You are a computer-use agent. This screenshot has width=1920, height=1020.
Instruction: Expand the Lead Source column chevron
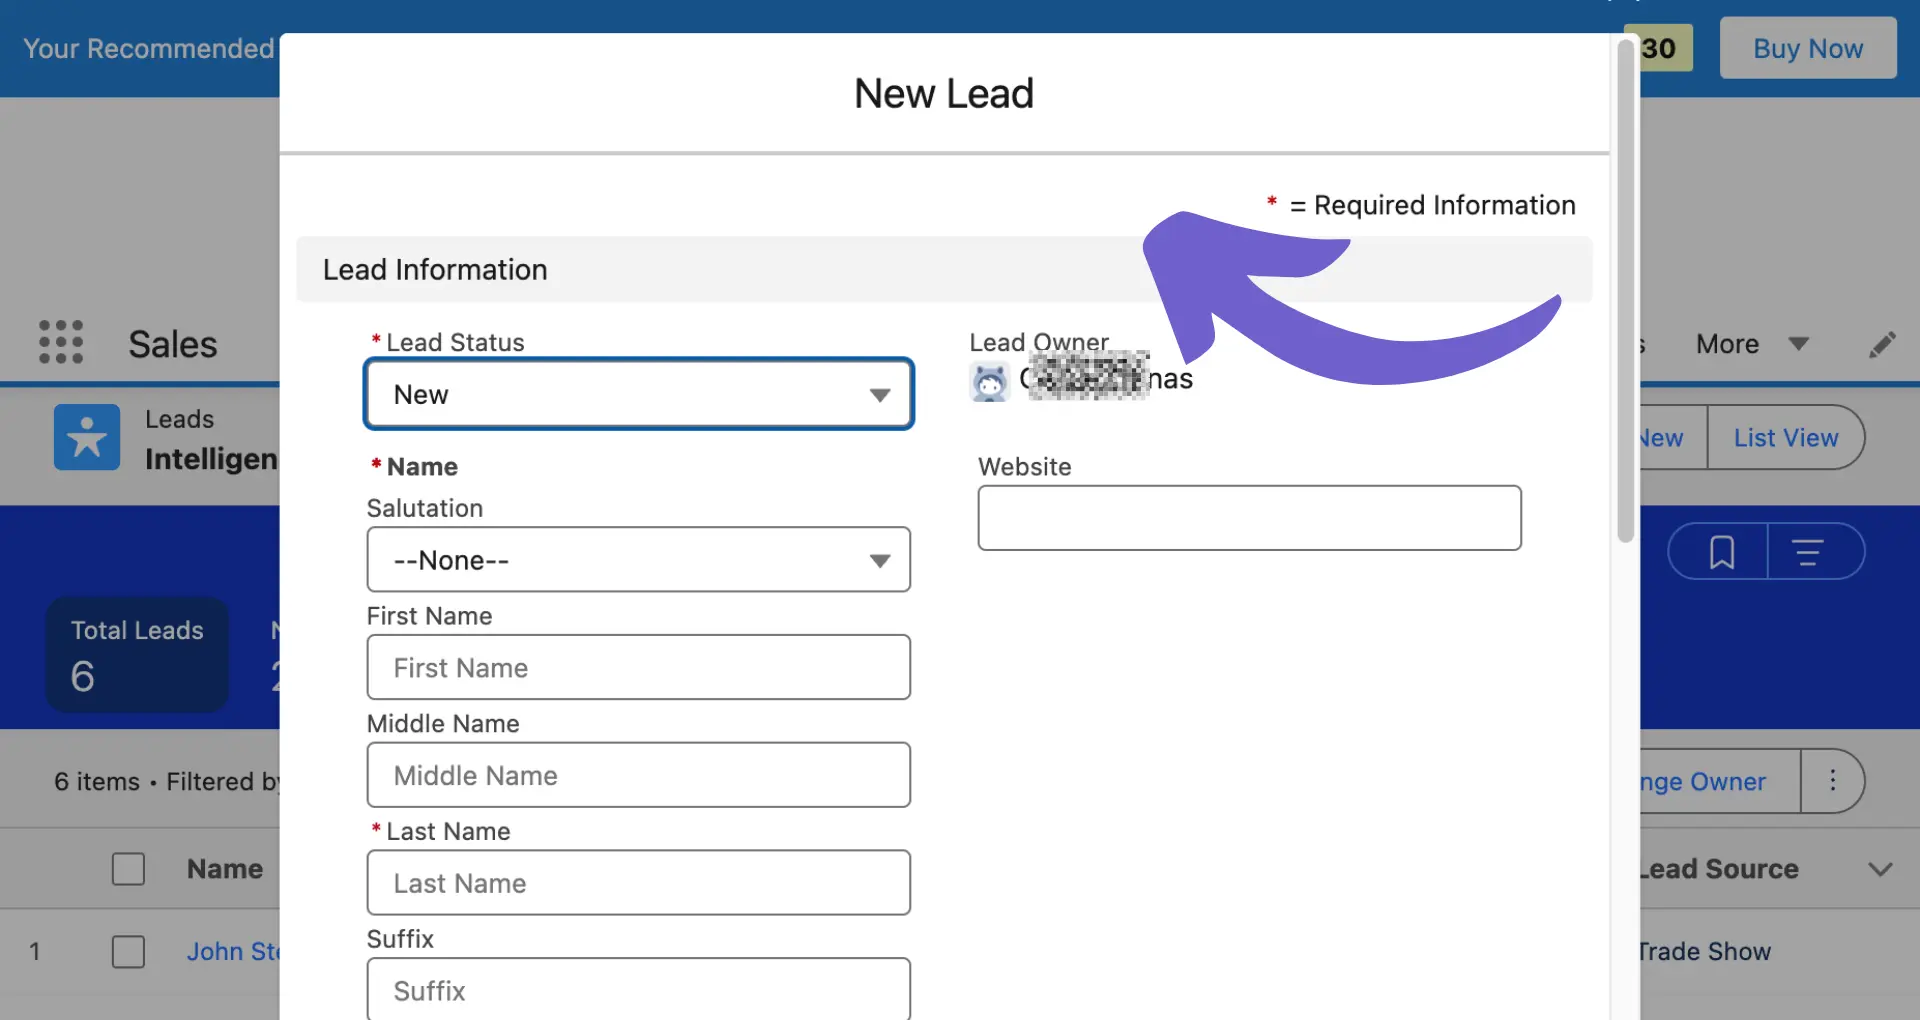tap(1882, 869)
